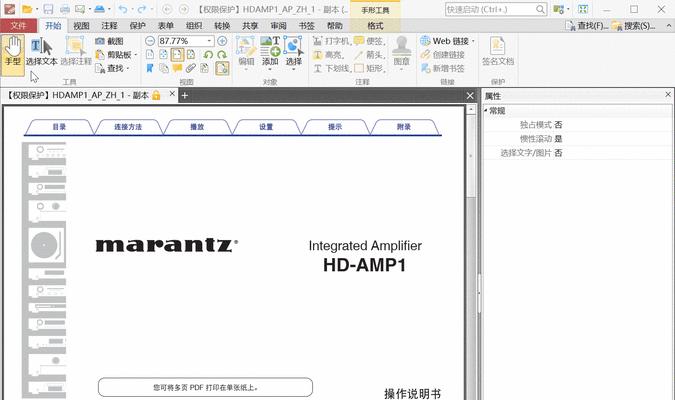This screenshot has height=400, width=675.
Task: Add a new document tab with plus button
Action: coord(185,95)
